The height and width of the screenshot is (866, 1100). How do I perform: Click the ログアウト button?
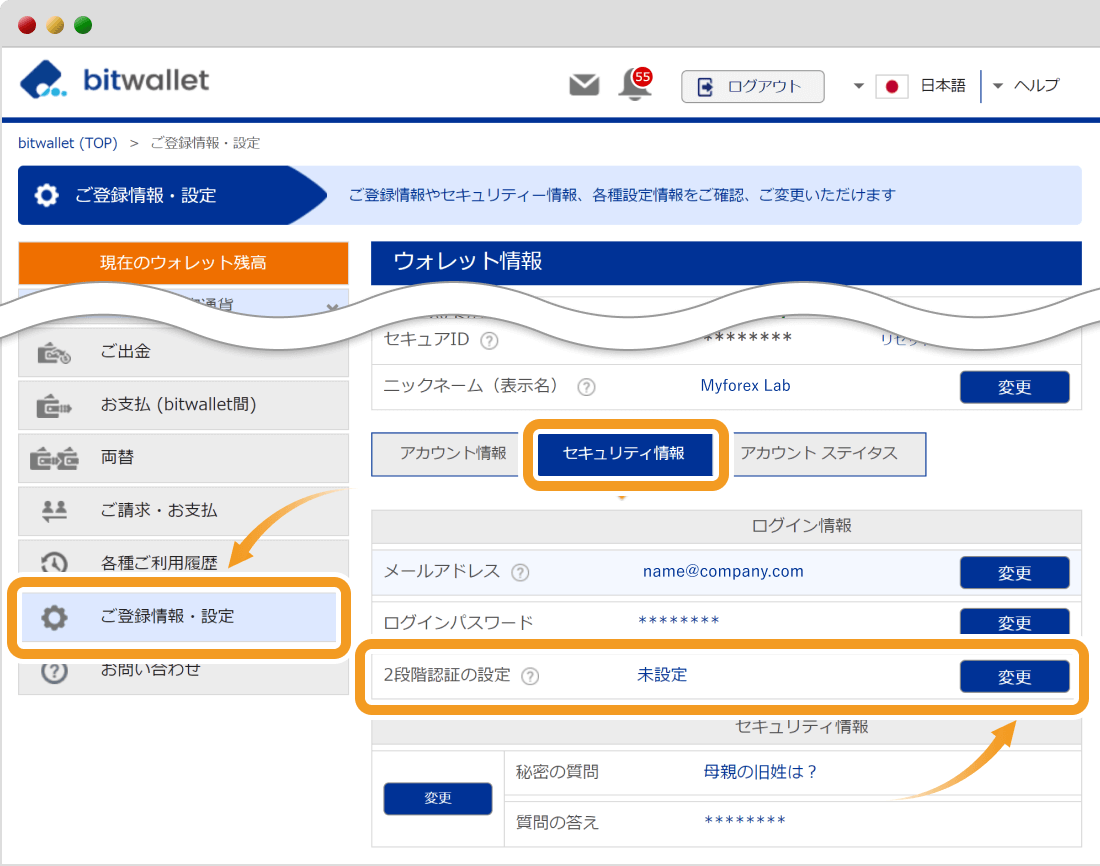753,86
